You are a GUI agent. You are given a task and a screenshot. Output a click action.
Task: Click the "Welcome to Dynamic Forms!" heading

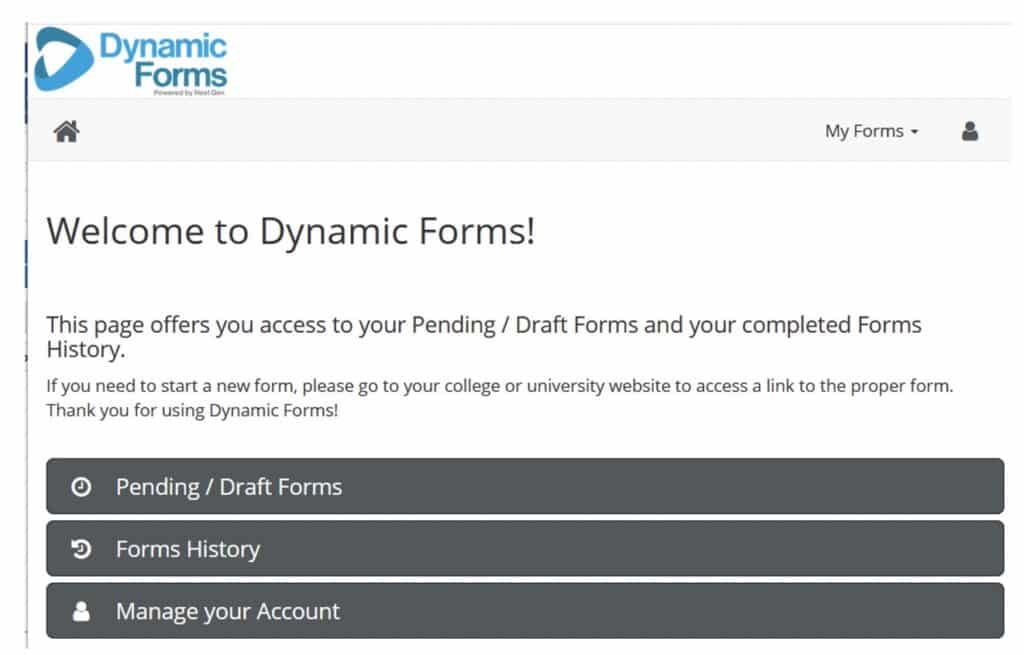point(291,231)
